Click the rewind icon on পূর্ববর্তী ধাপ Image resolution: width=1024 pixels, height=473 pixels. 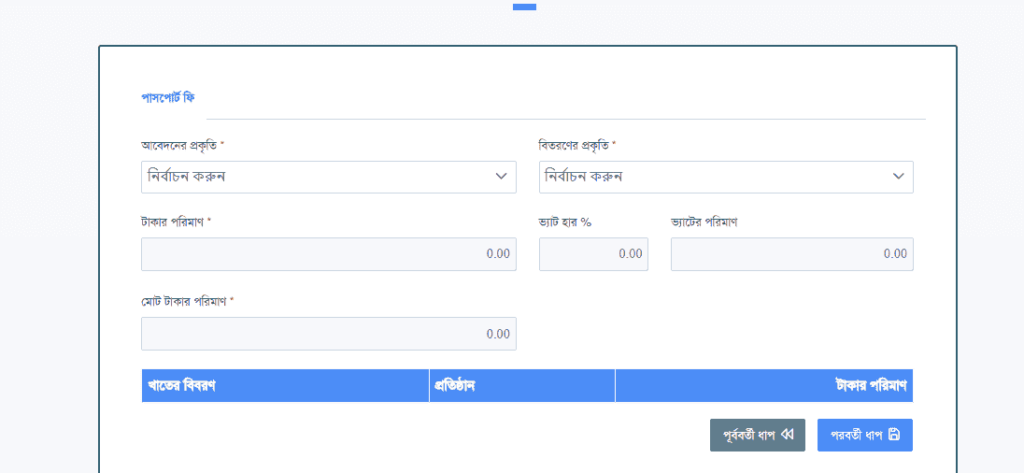[788, 435]
